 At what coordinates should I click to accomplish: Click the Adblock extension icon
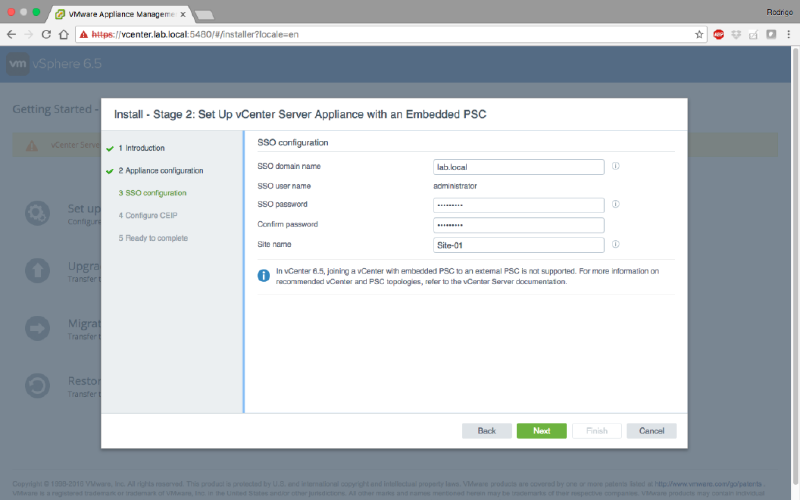[x=718, y=34]
